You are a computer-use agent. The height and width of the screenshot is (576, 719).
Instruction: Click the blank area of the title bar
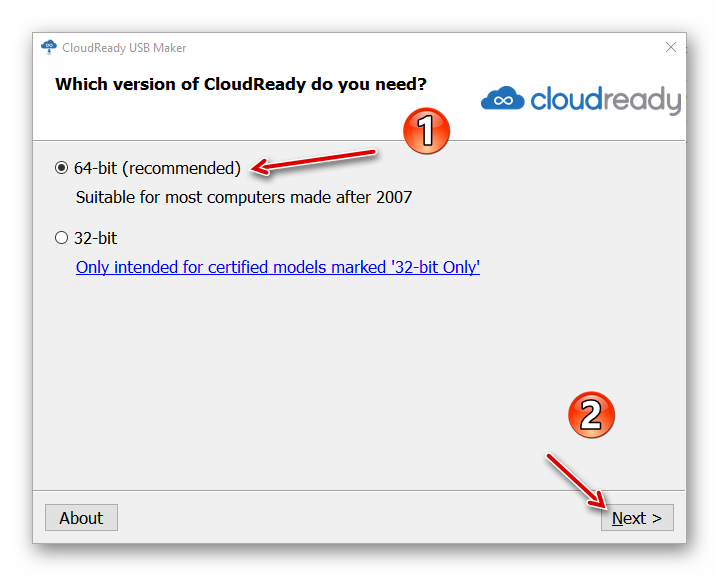[400, 47]
